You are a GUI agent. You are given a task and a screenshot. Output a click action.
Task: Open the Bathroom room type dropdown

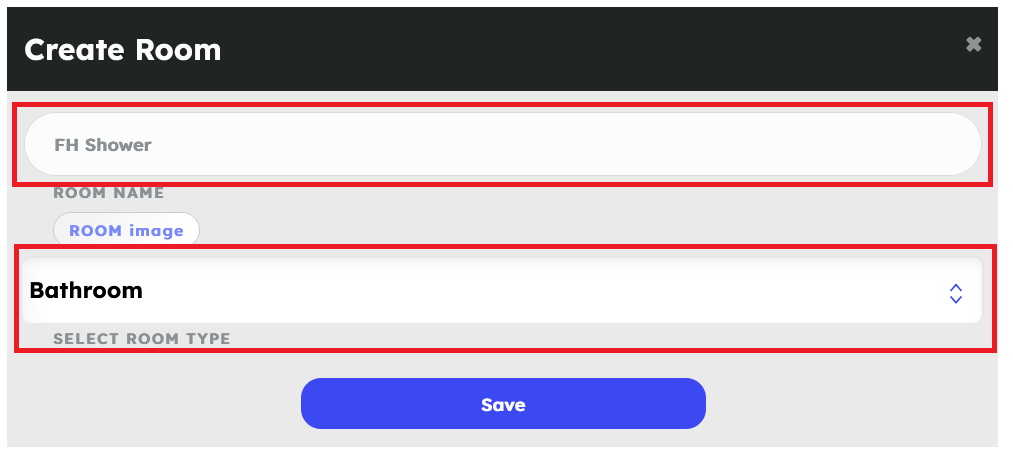(502, 291)
